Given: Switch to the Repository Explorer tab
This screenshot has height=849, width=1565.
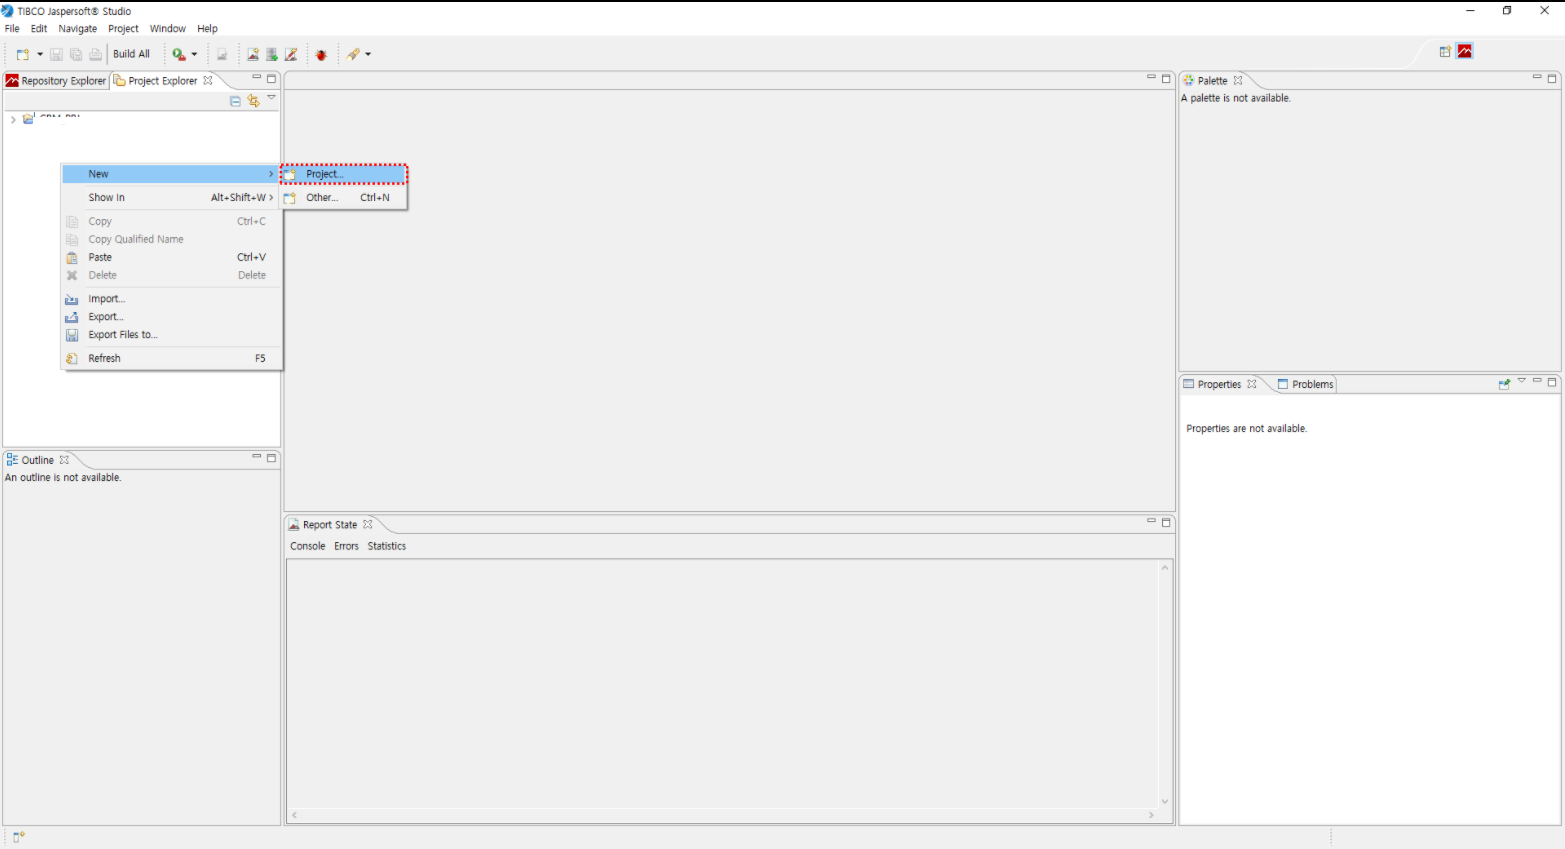Looking at the screenshot, I should [56, 81].
